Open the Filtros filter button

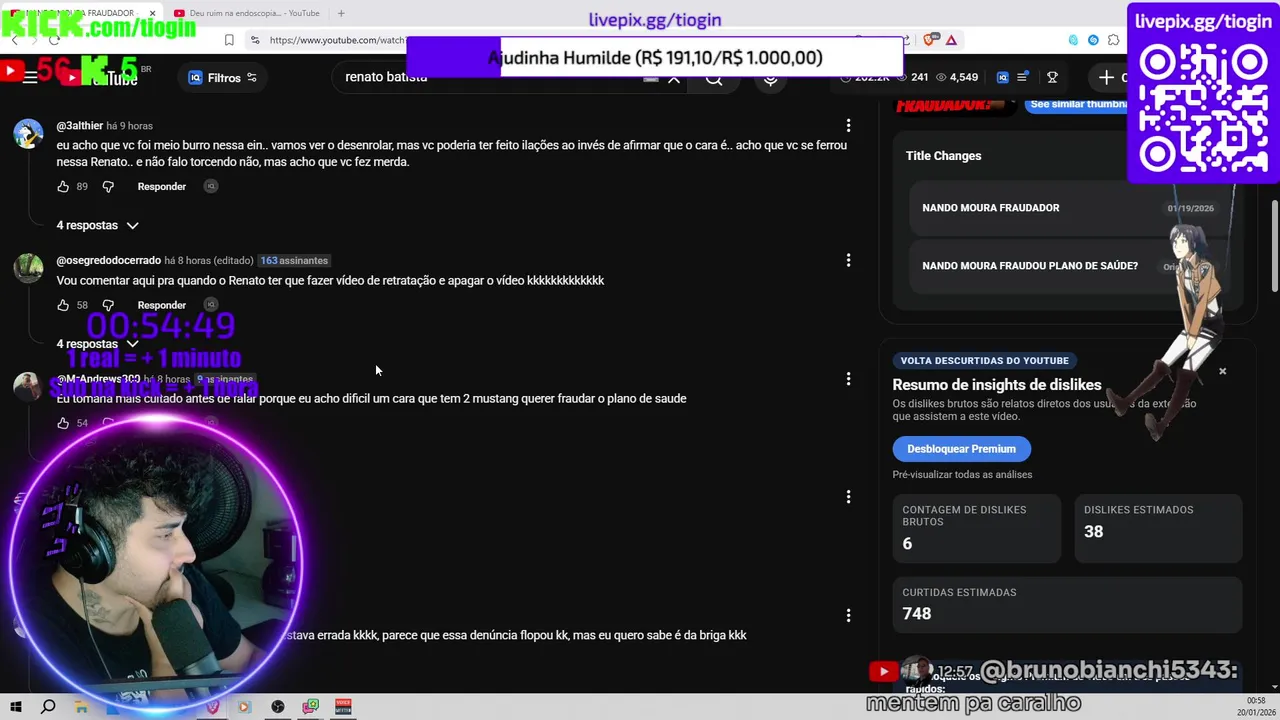pyautogui.click(x=223, y=77)
